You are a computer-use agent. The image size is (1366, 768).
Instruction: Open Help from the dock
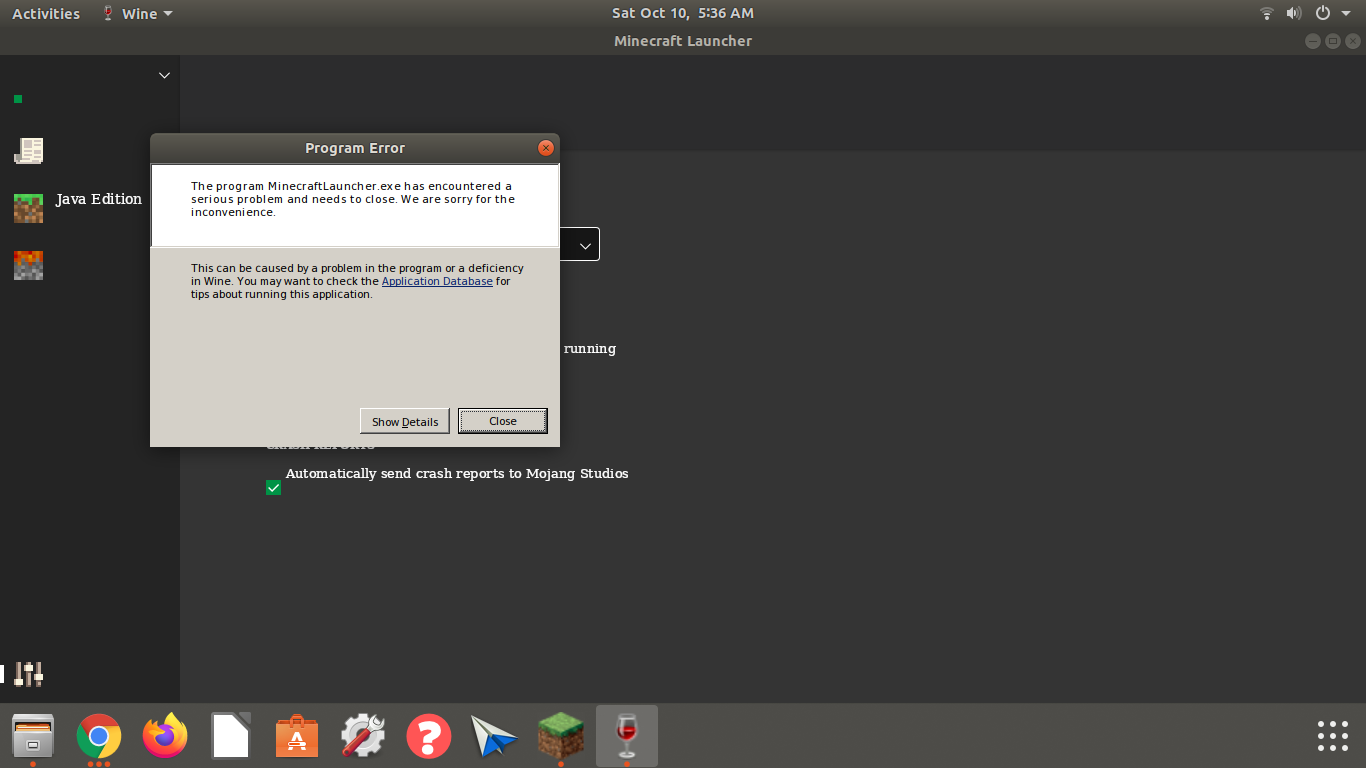pos(429,737)
